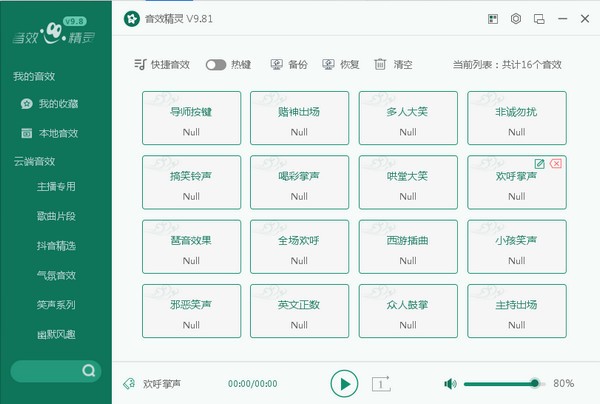Click the 云端音效 section heading
Screen dimensions: 600x404
[34, 161]
